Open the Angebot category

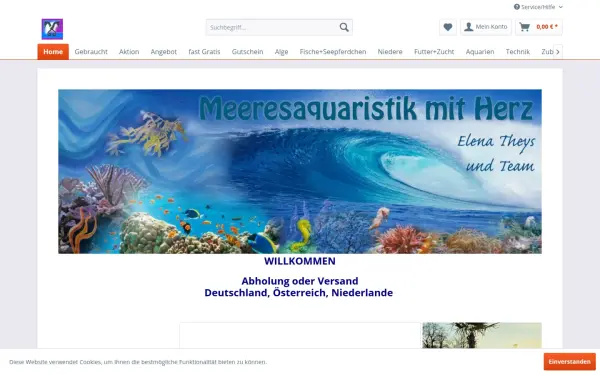coord(164,52)
